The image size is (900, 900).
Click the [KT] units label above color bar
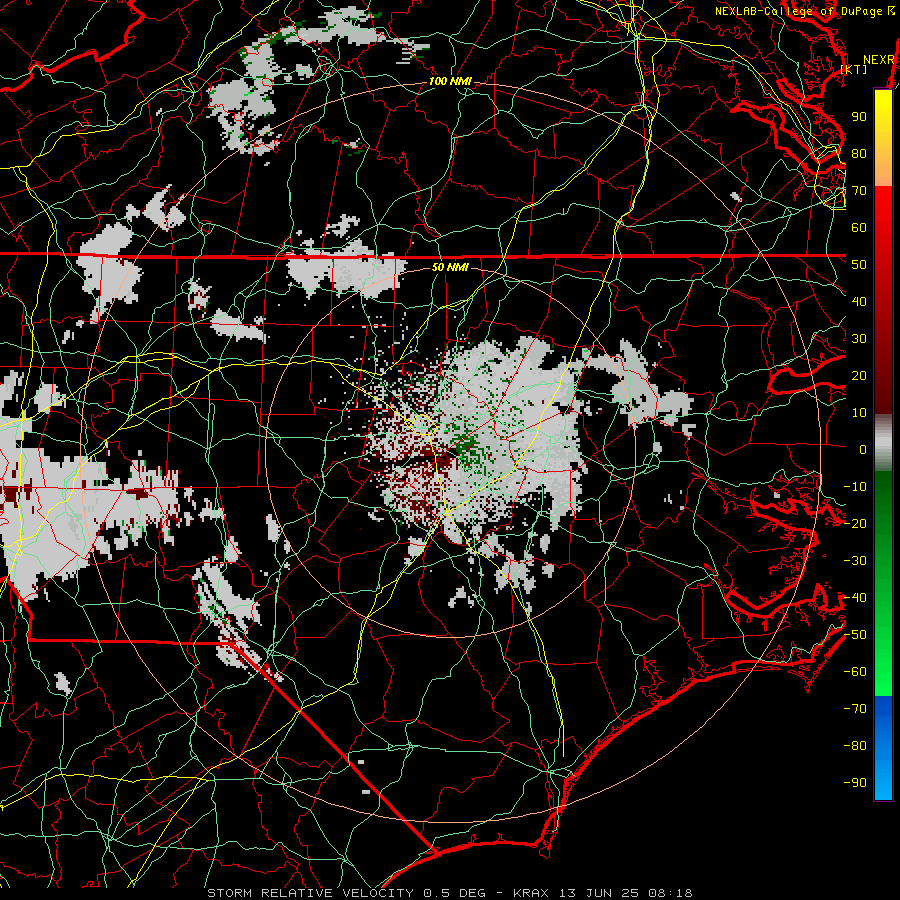tap(854, 69)
